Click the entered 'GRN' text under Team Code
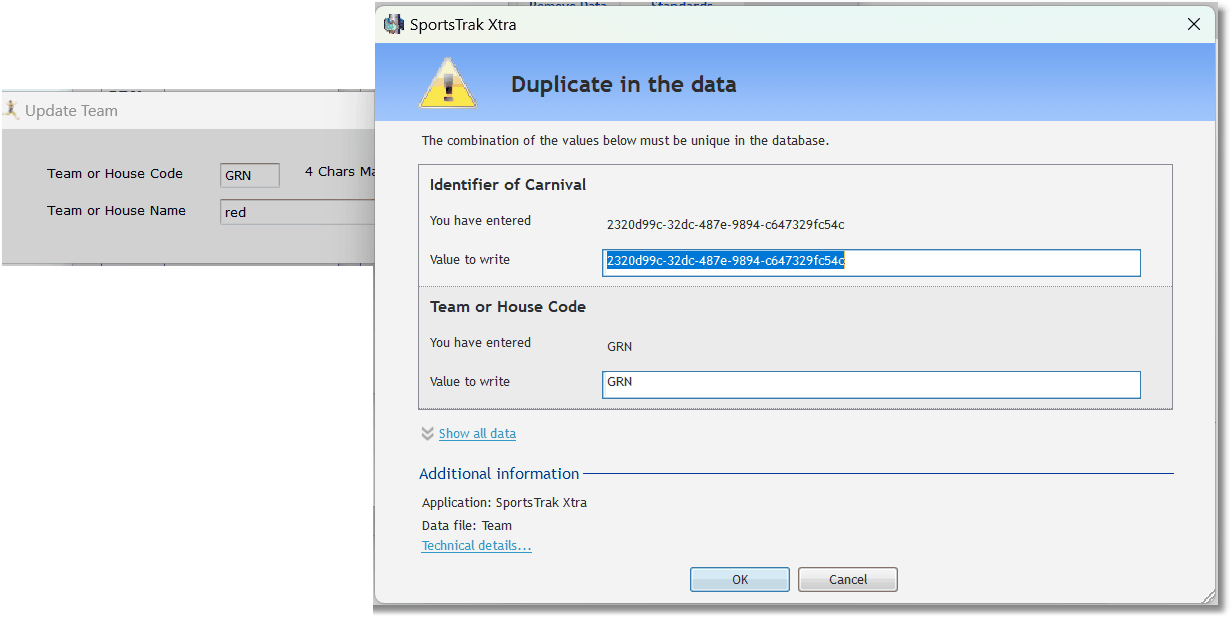The image size is (1232, 619). [x=620, y=347]
